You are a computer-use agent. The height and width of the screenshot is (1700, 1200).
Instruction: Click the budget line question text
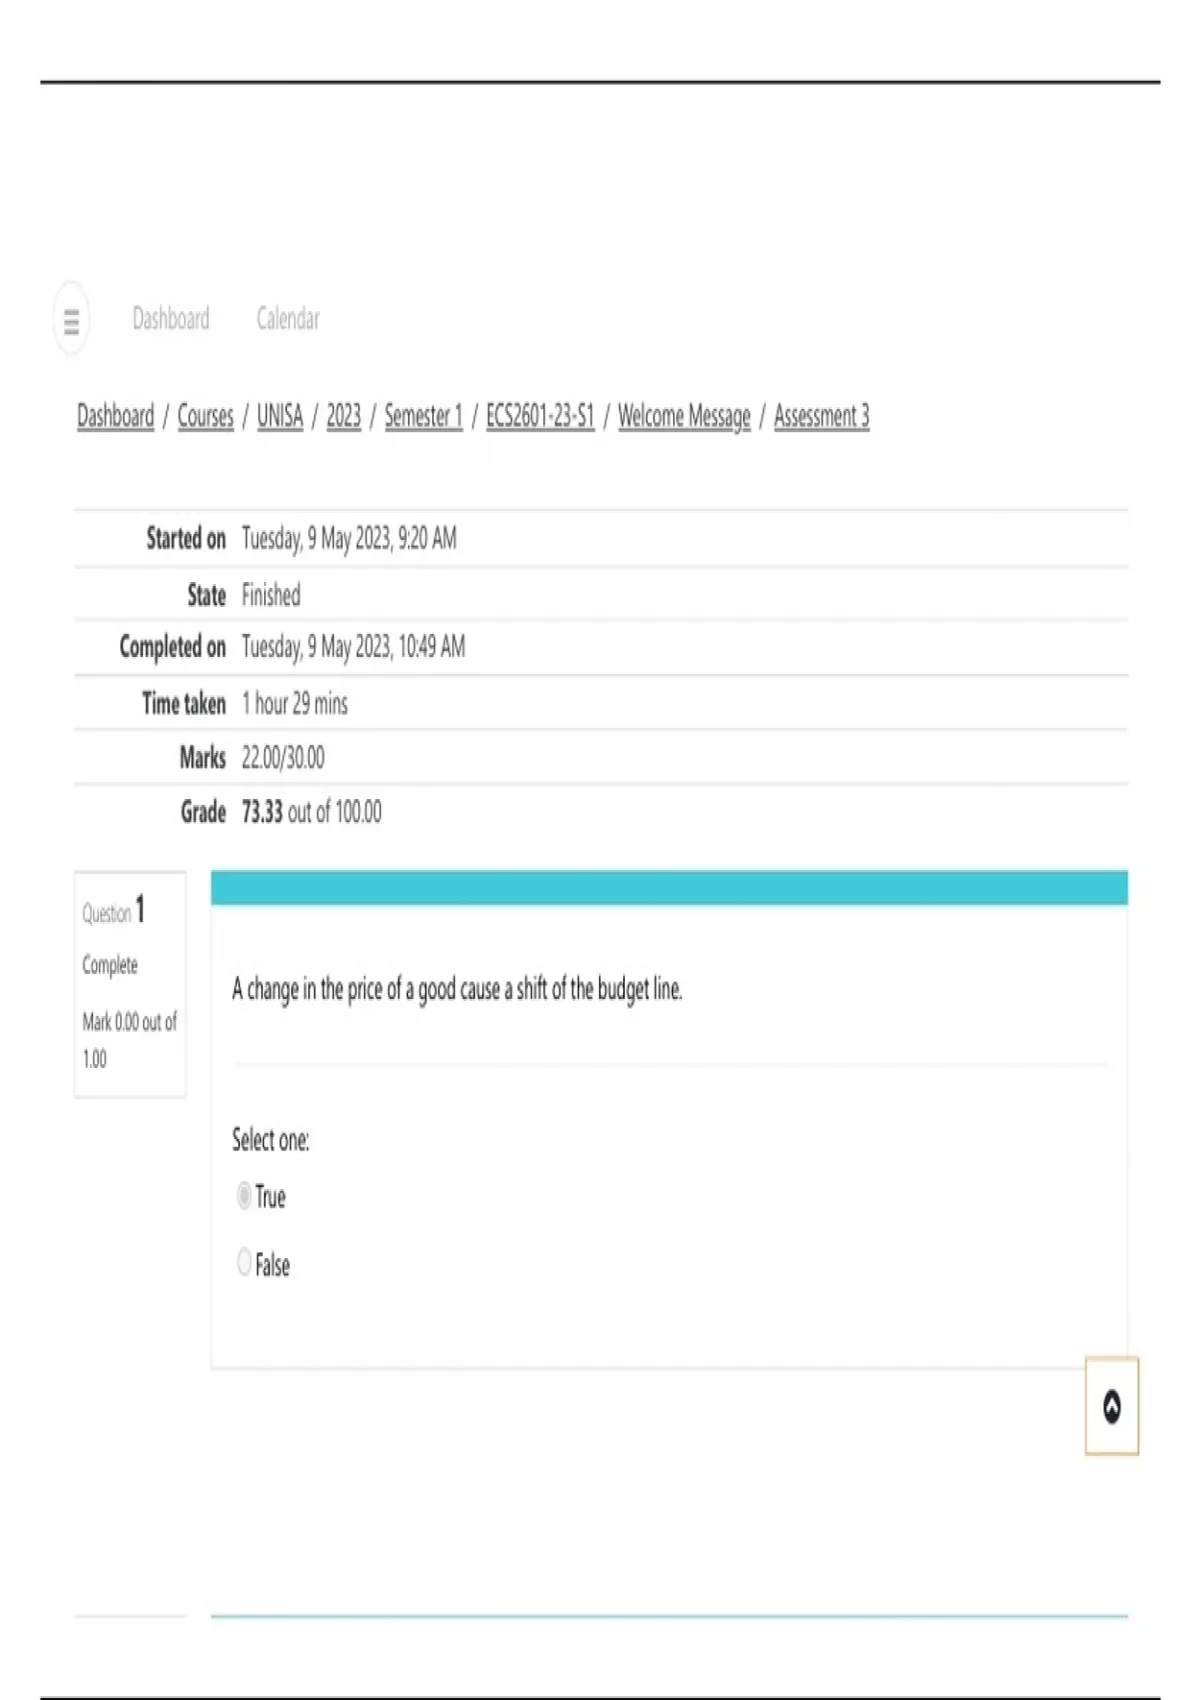(457, 990)
